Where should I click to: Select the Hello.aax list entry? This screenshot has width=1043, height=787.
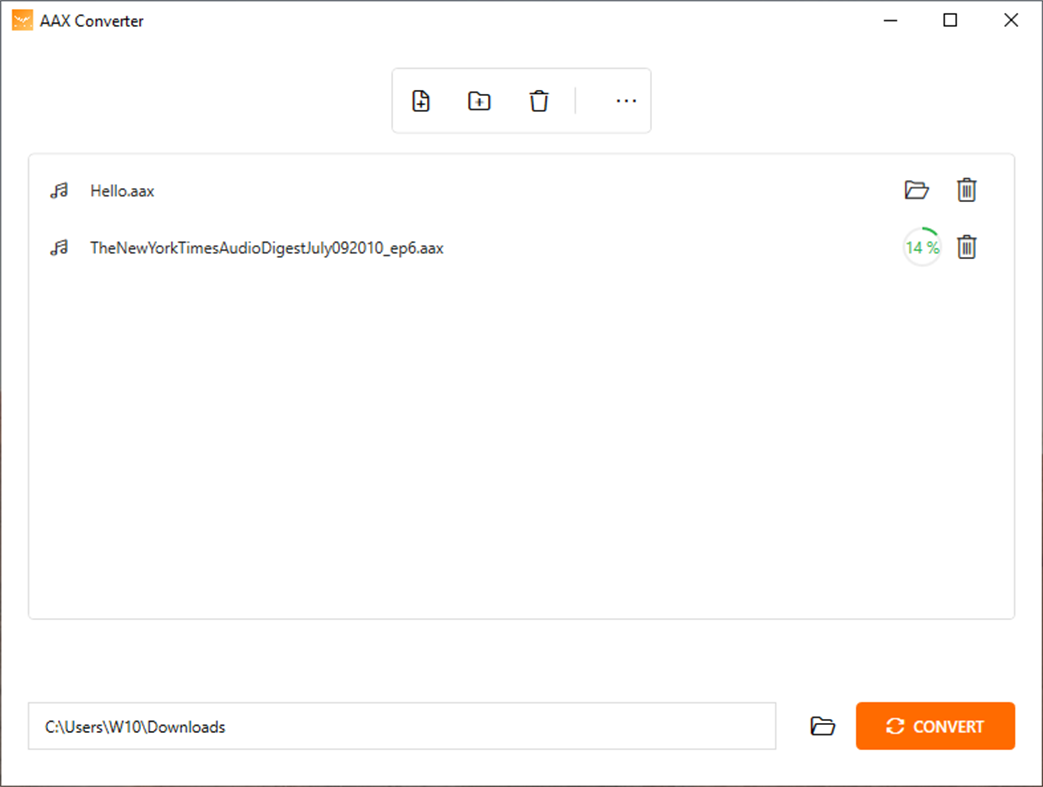click(400, 190)
